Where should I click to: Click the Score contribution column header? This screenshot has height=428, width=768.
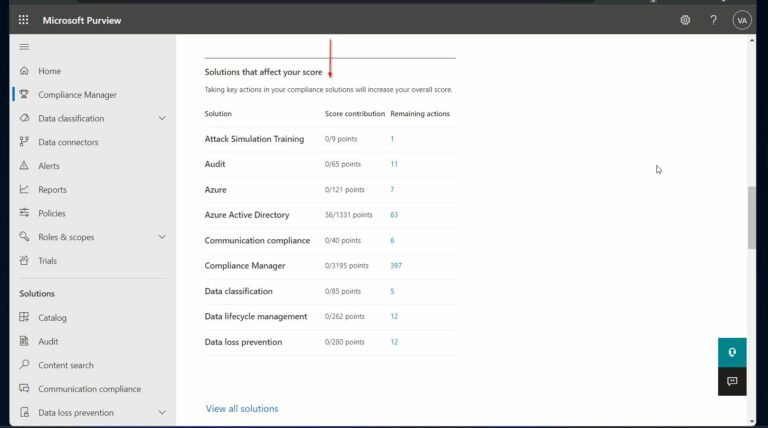[x=355, y=114]
